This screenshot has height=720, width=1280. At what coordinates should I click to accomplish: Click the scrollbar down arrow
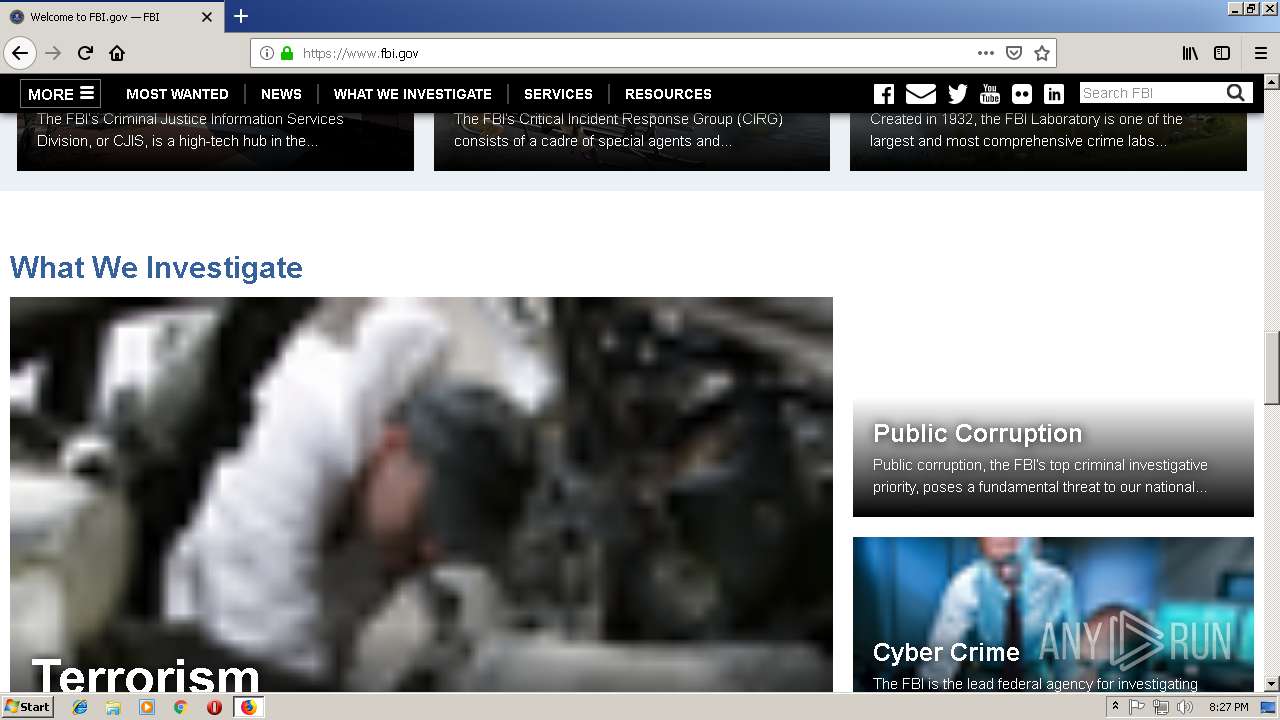[x=1272, y=684]
